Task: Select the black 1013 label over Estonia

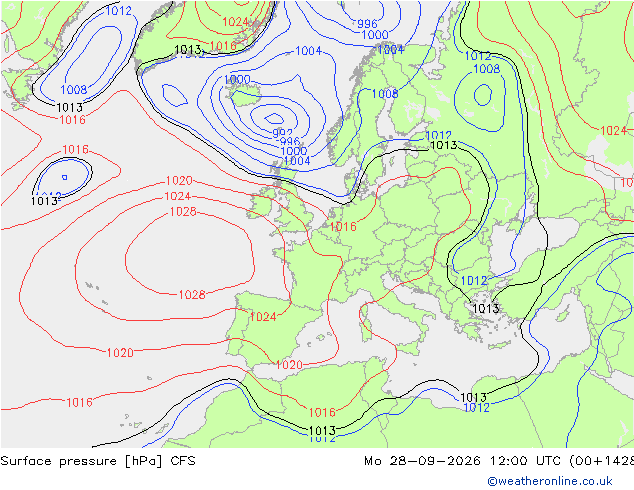Action: (444, 145)
